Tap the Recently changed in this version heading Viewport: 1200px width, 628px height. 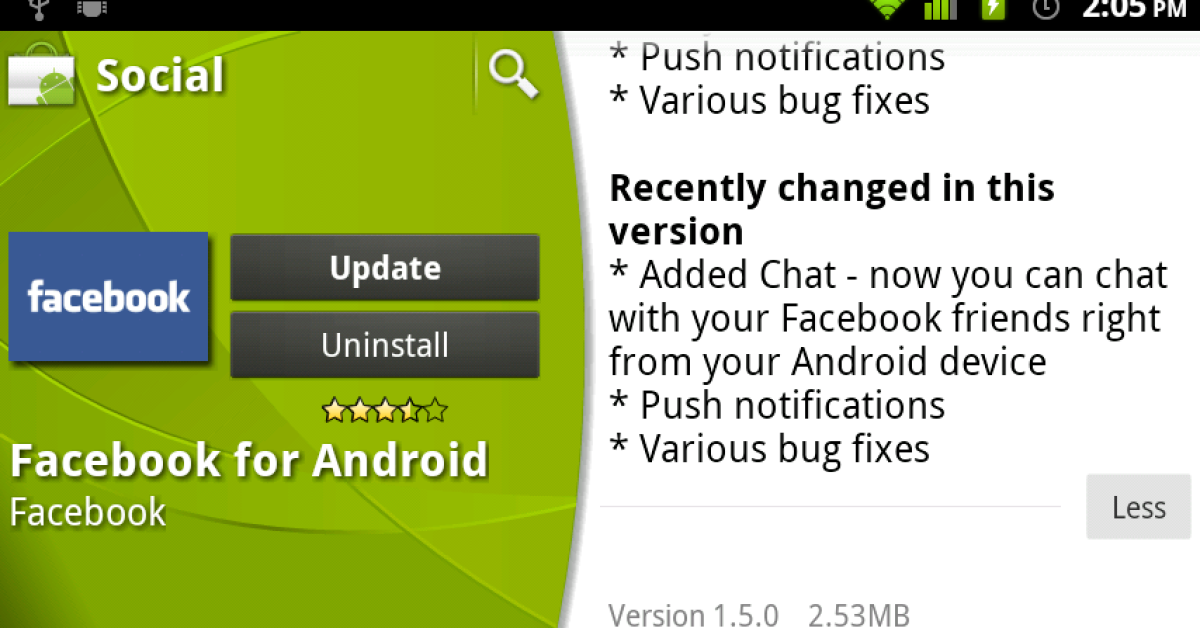click(x=832, y=209)
